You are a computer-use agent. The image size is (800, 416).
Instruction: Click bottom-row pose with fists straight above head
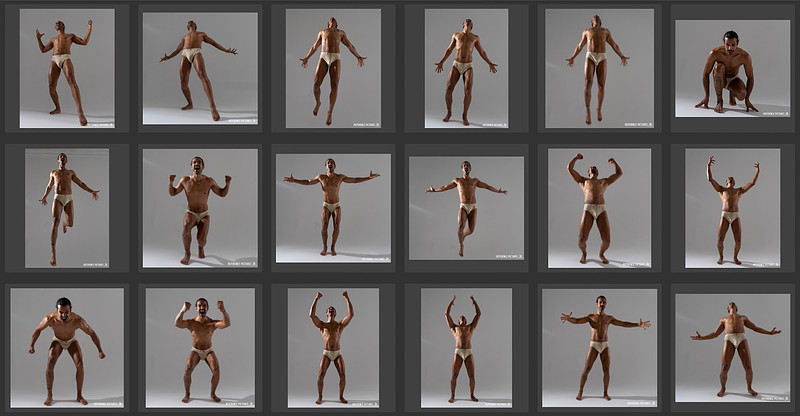333,347
